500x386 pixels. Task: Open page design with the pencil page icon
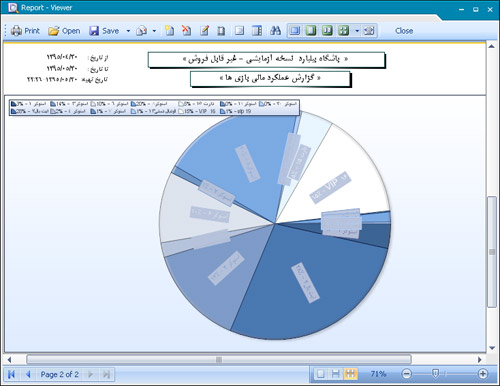tap(204, 31)
